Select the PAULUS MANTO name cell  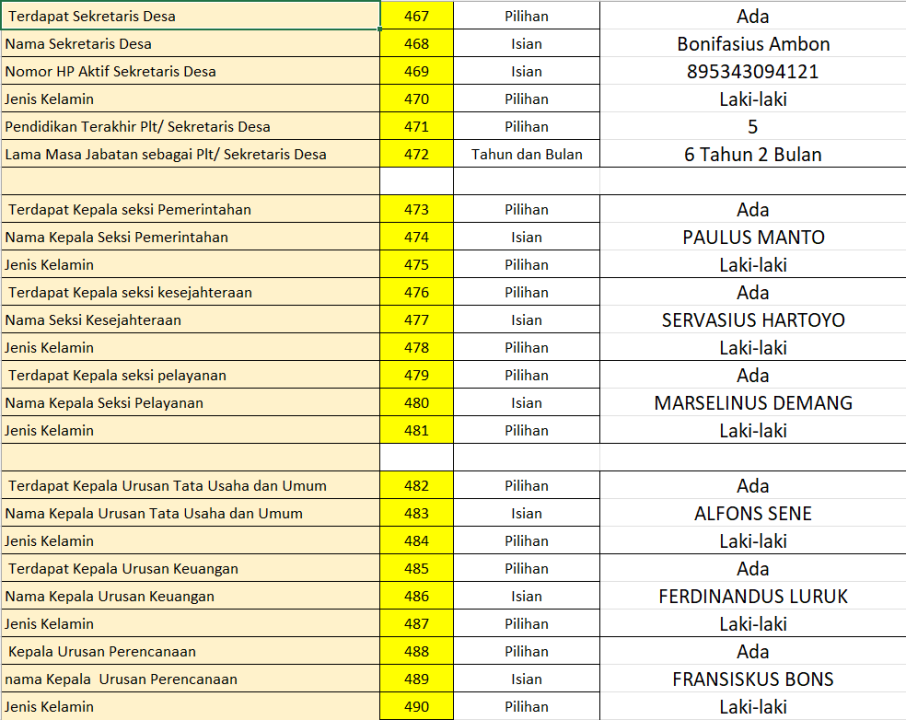tap(752, 238)
